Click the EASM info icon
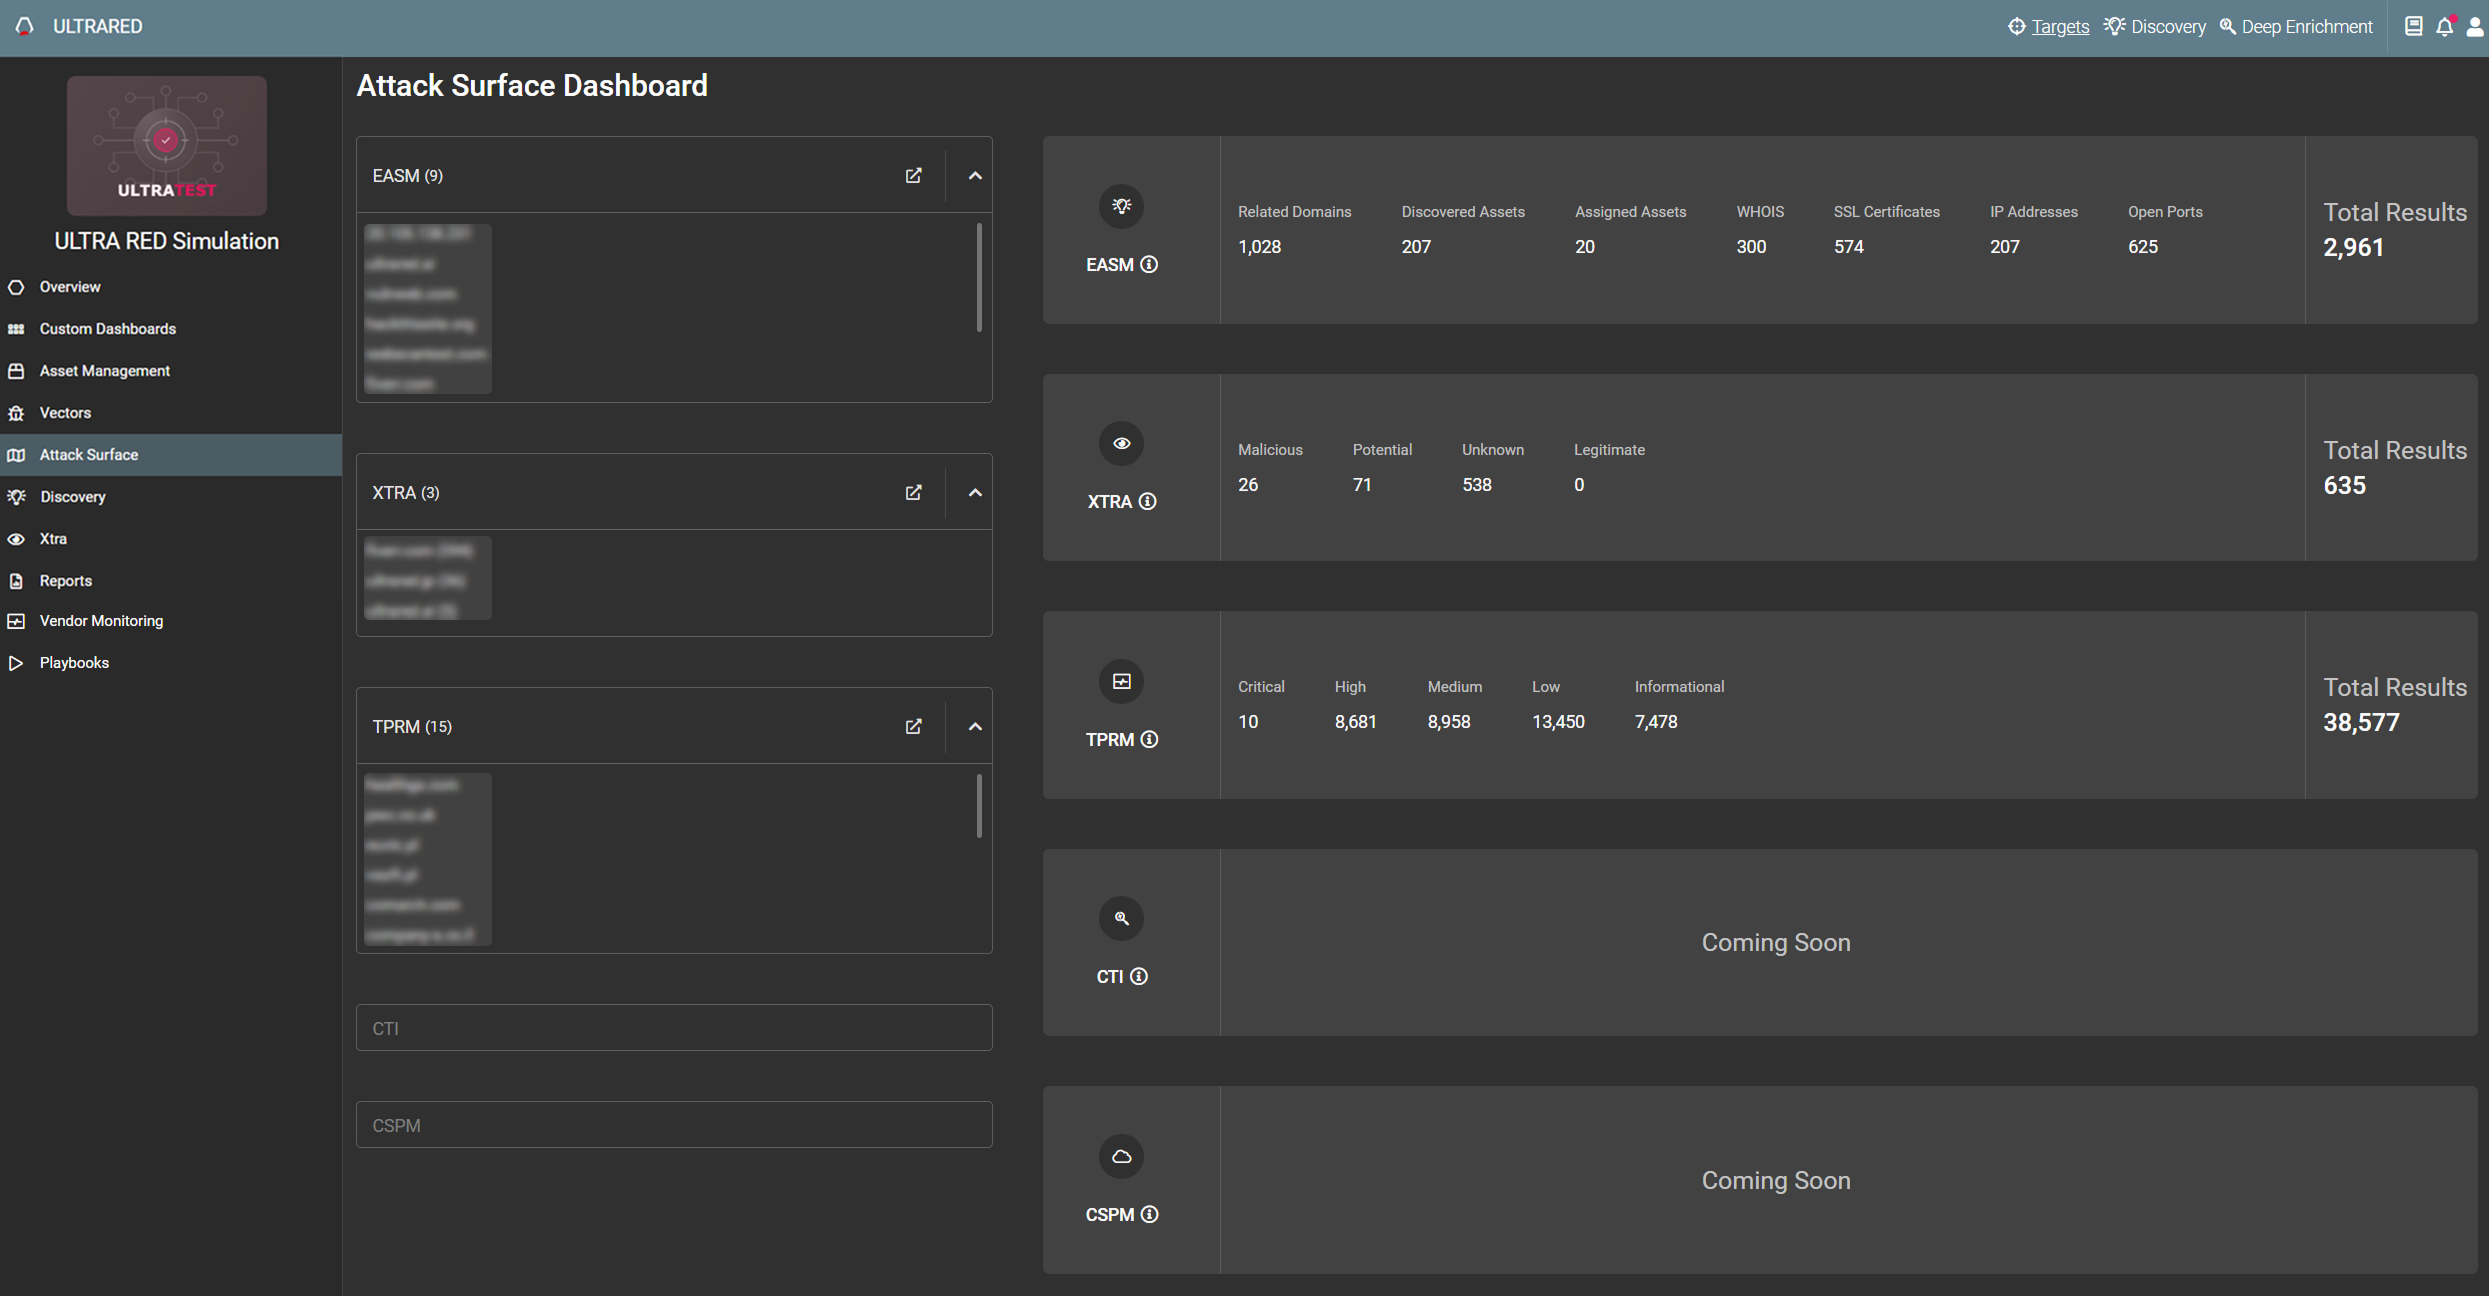 (1149, 264)
